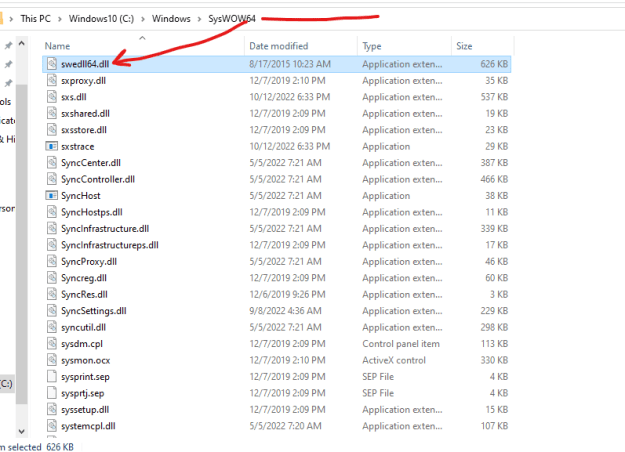The height and width of the screenshot is (452, 625).
Task: Click the SyncController.dll file icon
Action: (x=52, y=179)
